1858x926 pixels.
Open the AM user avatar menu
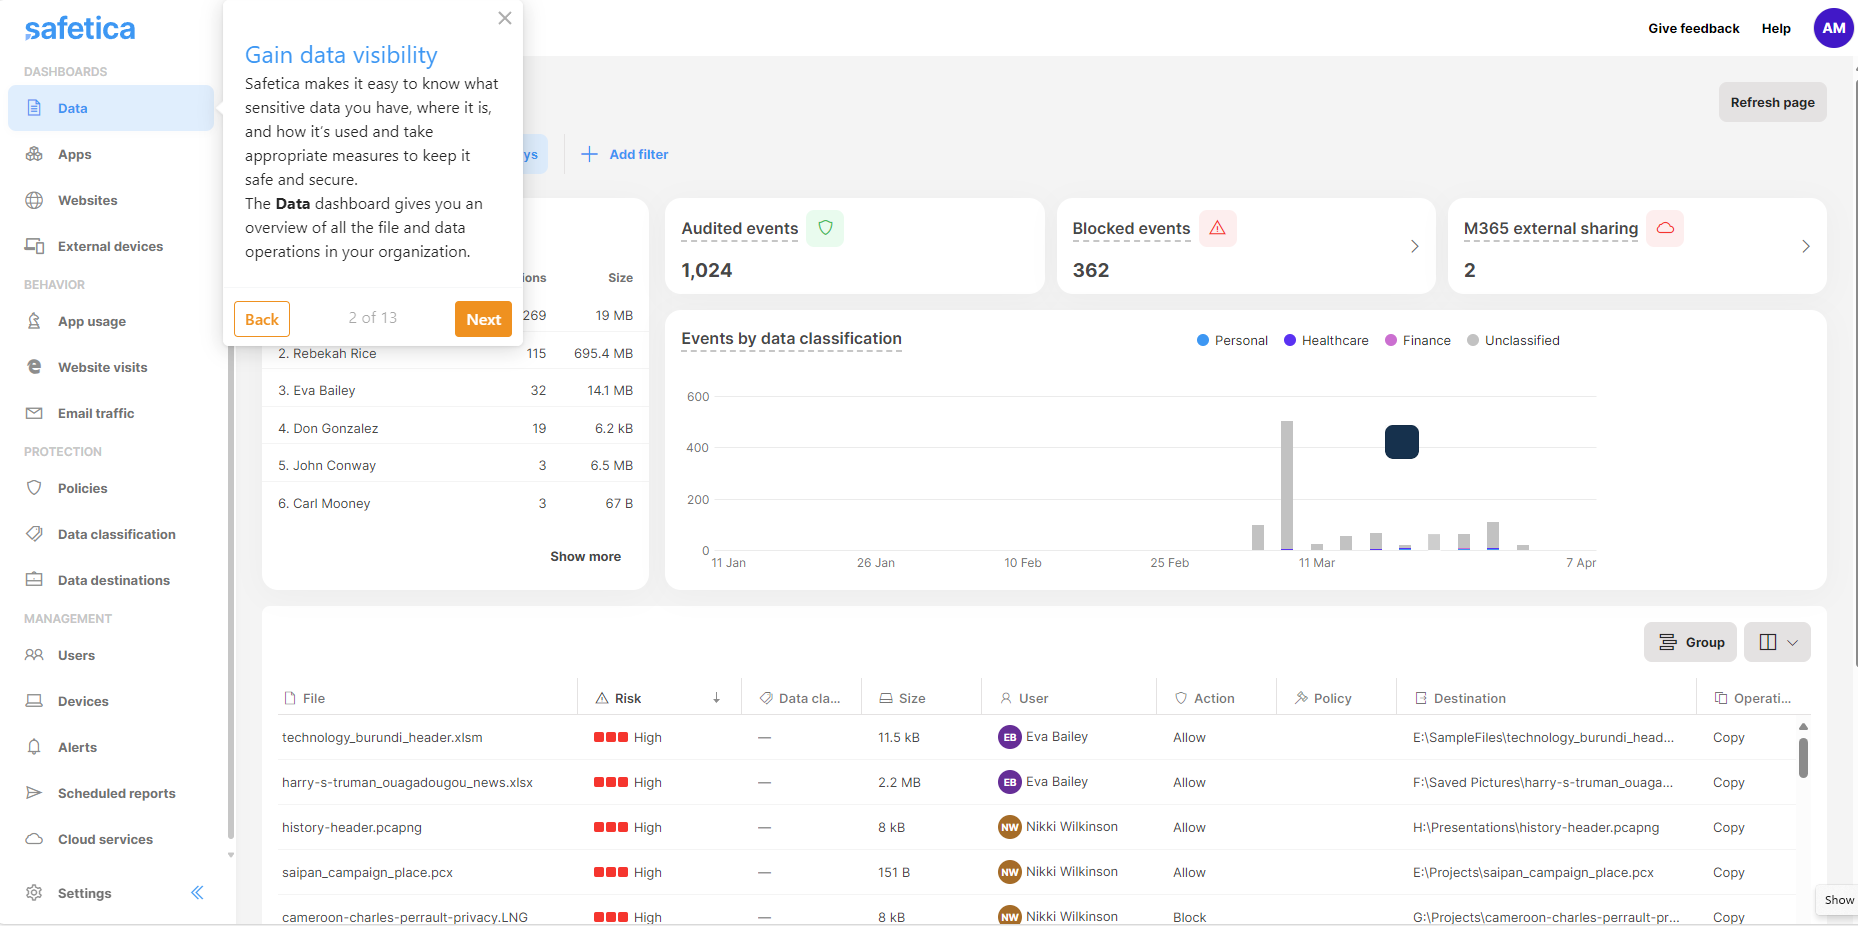pos(1833,28)
